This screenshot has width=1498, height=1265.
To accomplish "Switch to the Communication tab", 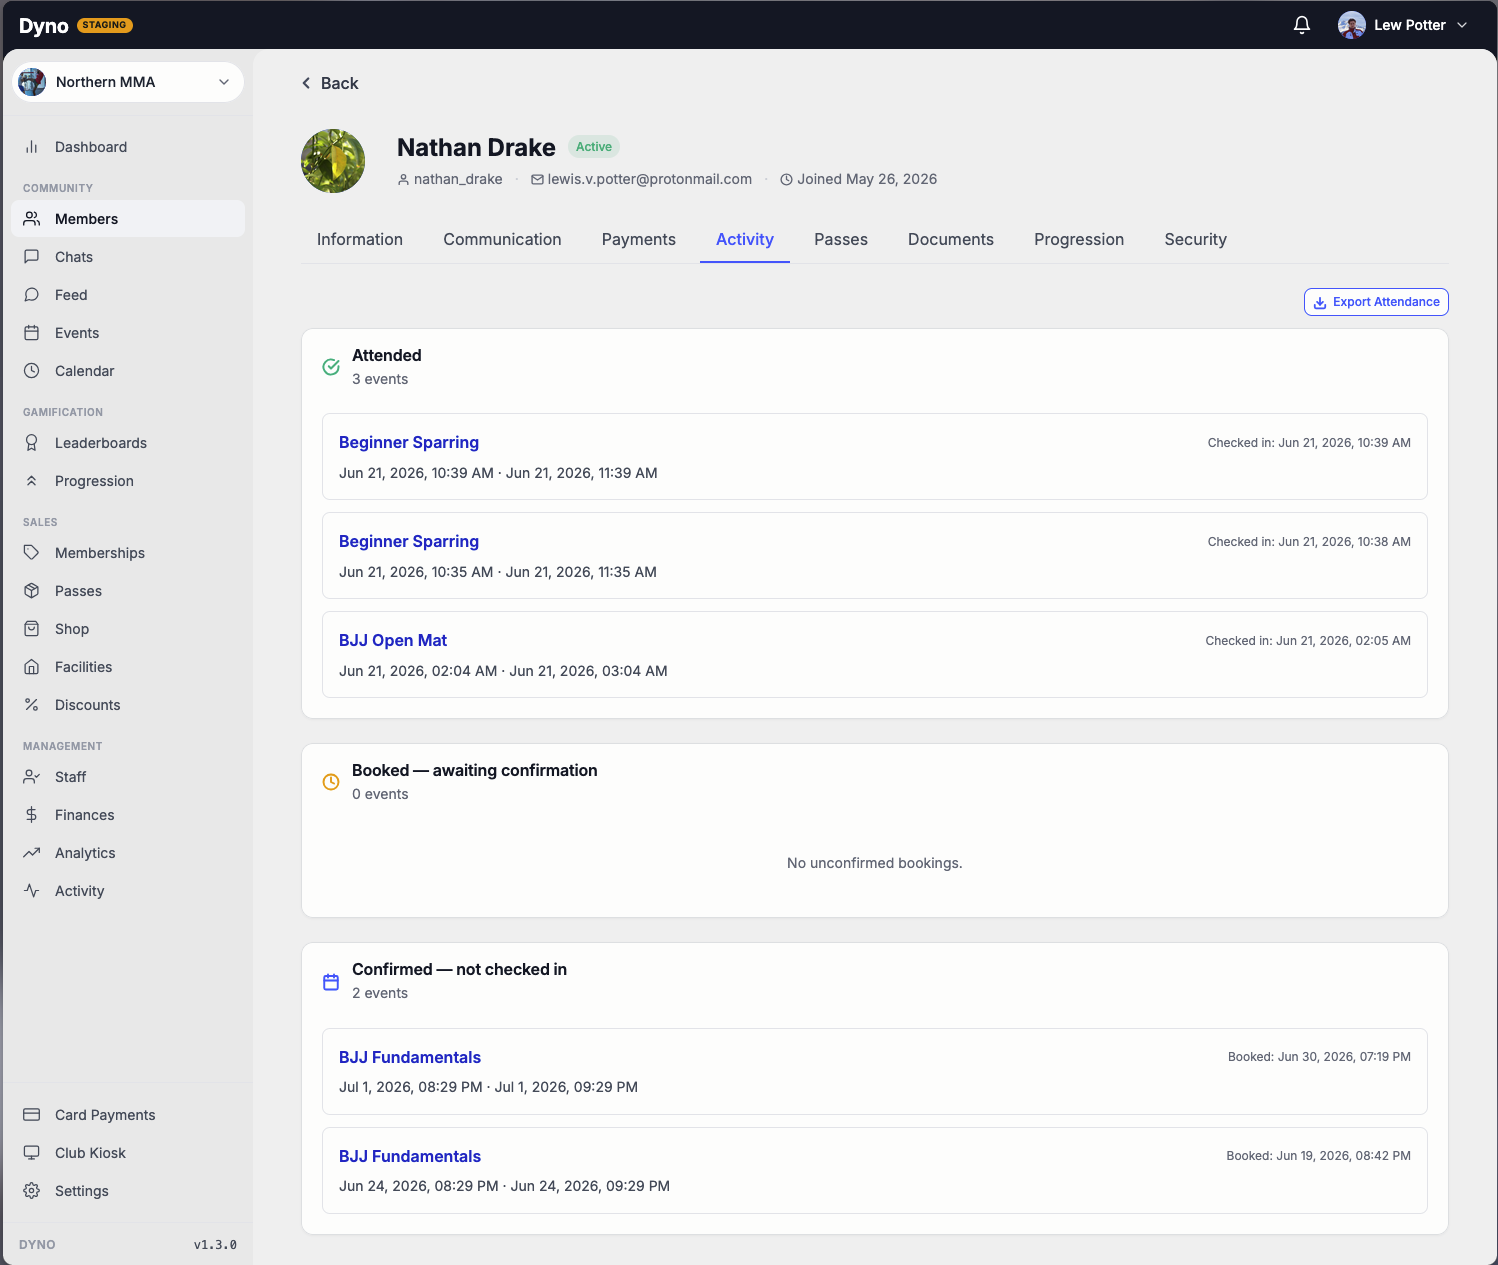I will pyautogui.click(x=502, y=240).
